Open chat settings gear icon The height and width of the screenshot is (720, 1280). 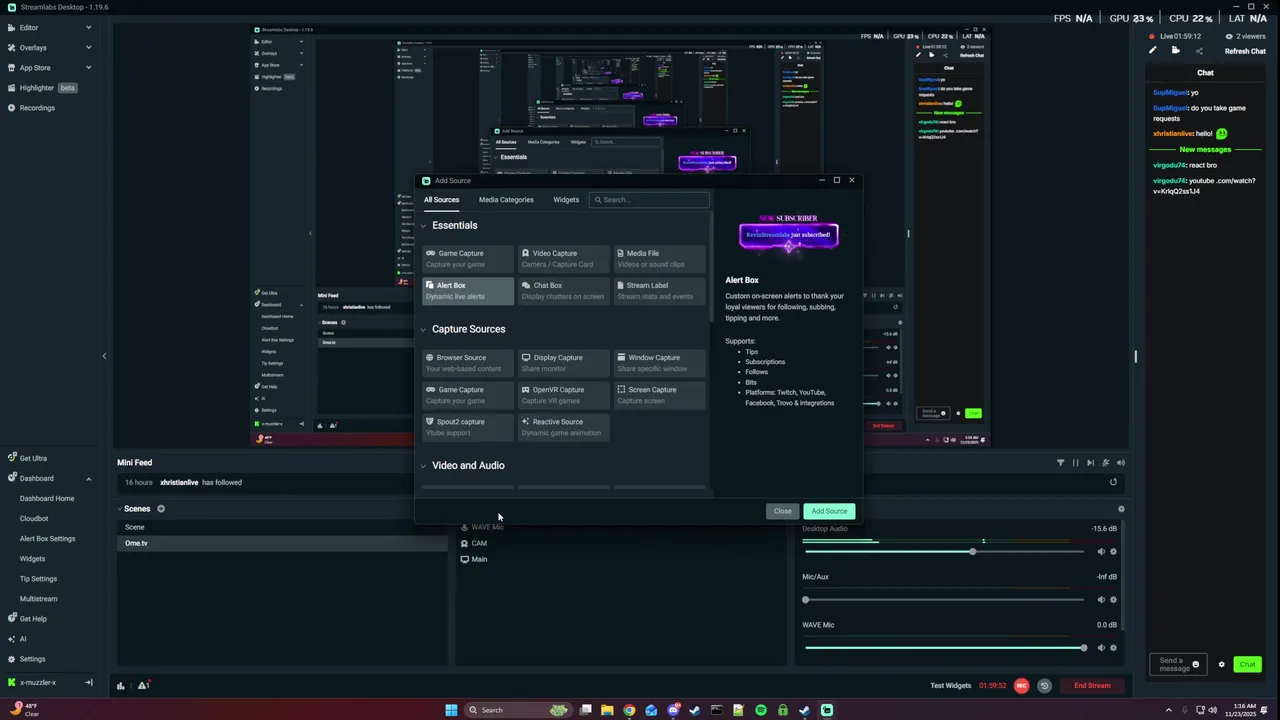pyautogui.click(x=1221, y=664)
